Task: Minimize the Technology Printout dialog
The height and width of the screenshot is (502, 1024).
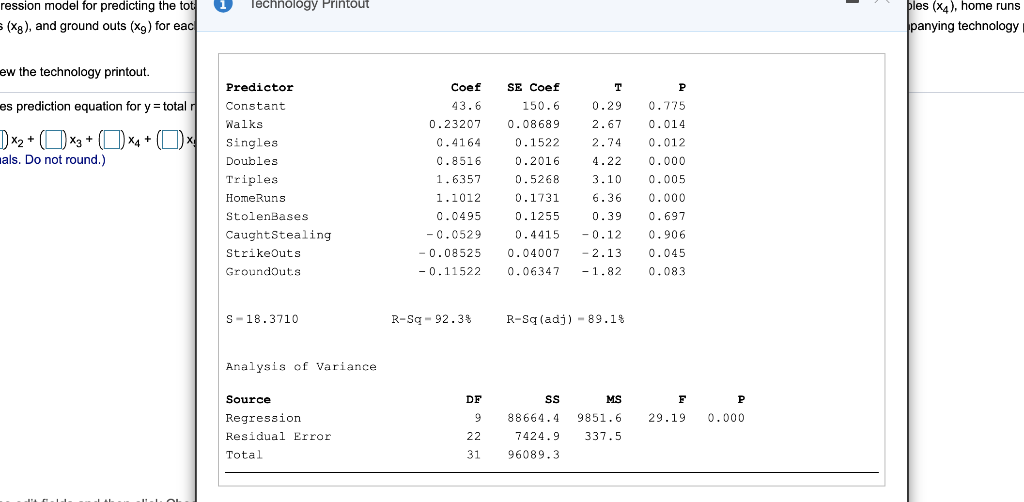Action: (x=852, y=1)
